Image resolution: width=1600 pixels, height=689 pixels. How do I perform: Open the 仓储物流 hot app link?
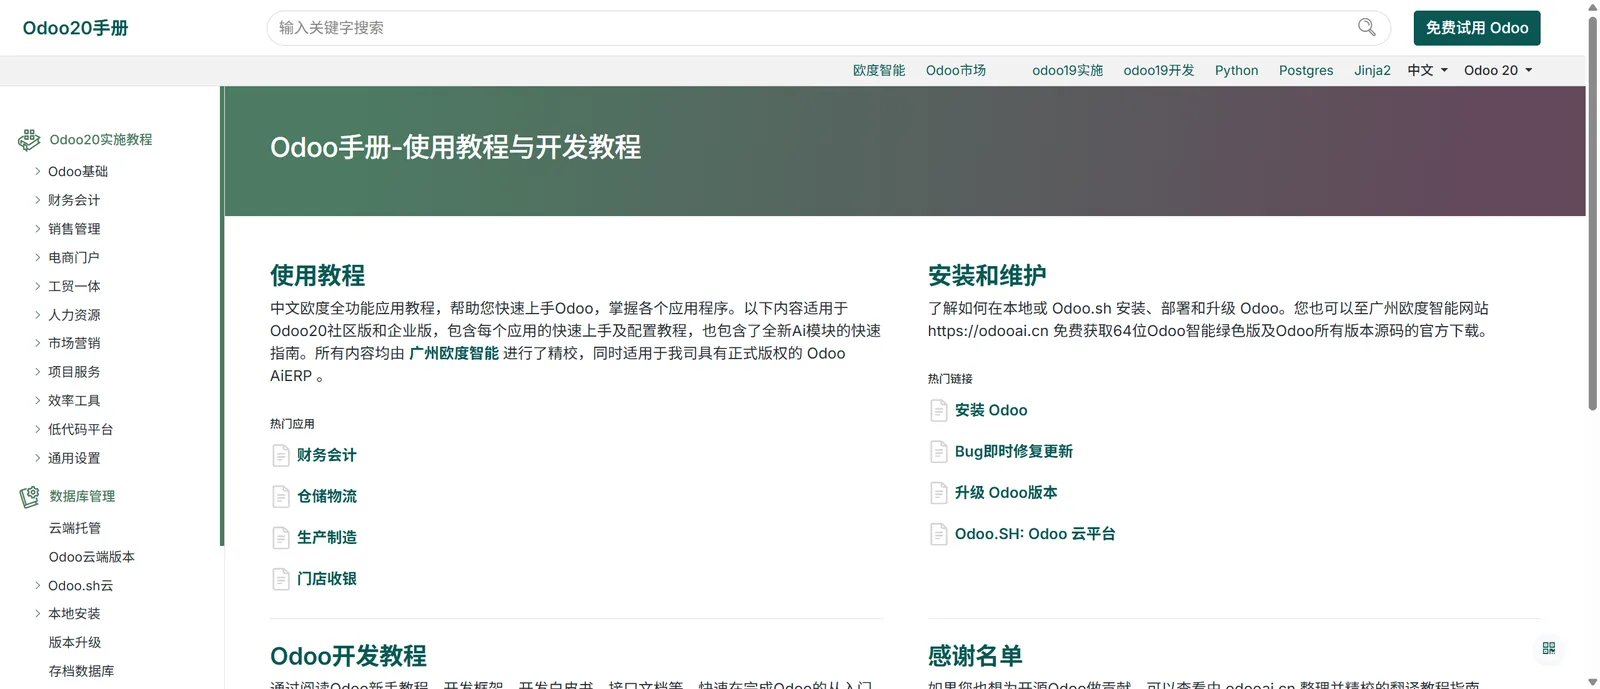click(x=327, y=496)
